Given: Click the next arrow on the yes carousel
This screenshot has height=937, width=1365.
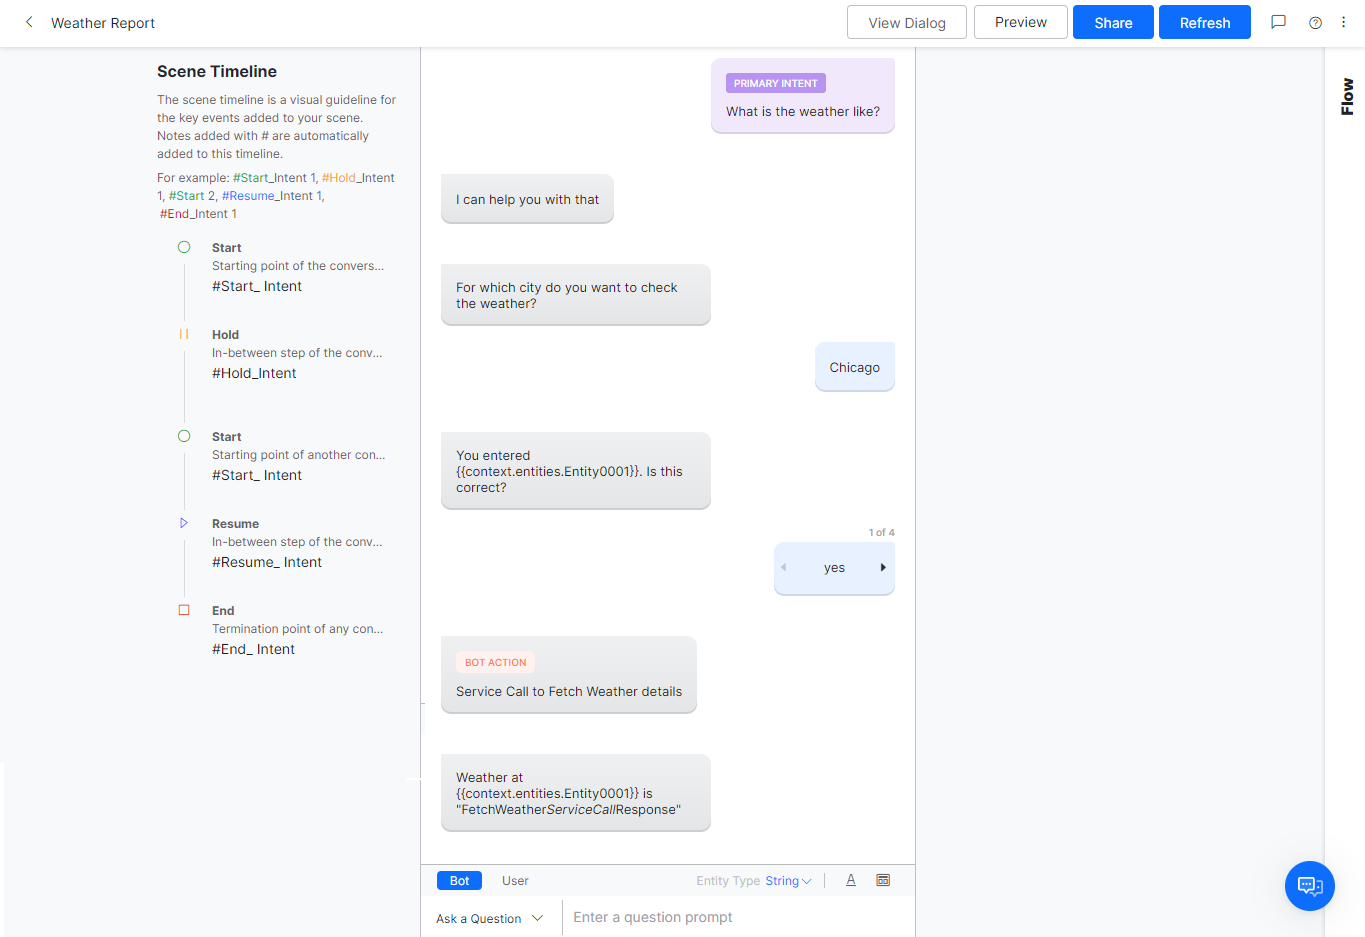Looking at the screenshot, I should (x=881, y=567).
